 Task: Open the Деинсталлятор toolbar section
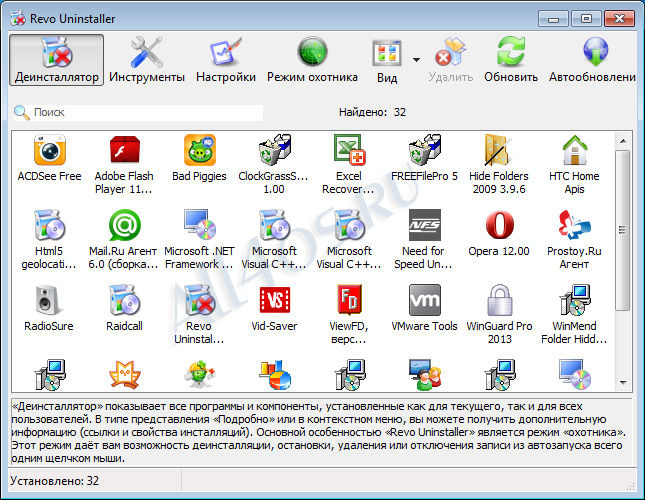(56, 60)
